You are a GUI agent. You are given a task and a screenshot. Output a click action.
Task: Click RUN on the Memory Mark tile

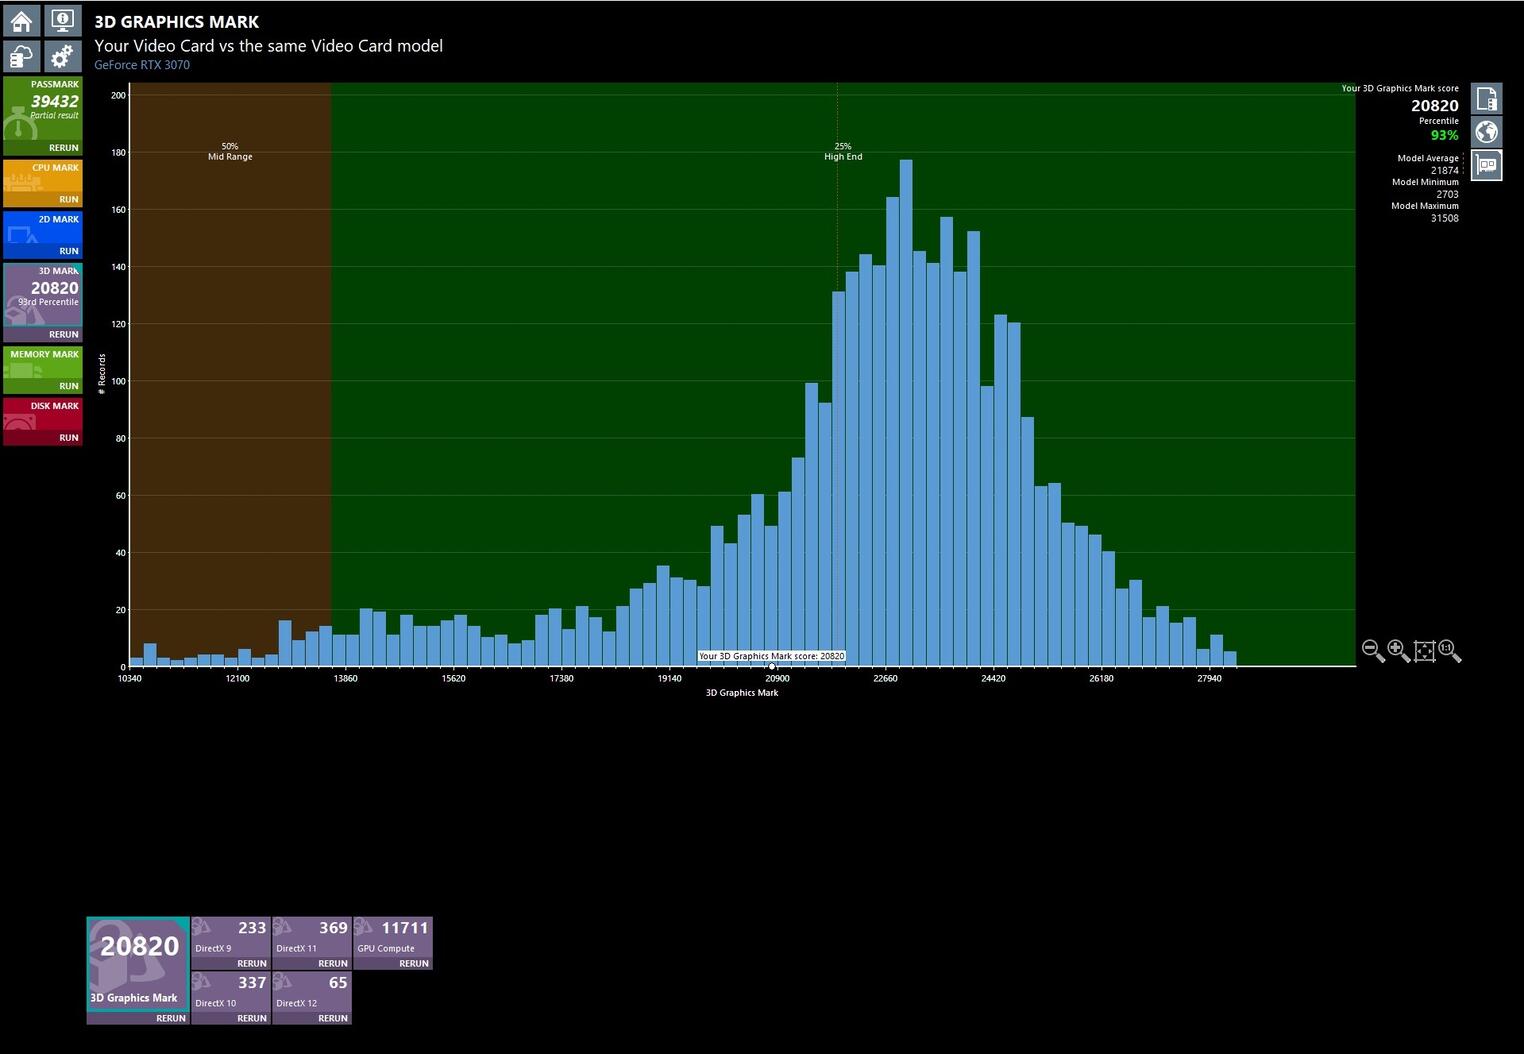(68, 386)
